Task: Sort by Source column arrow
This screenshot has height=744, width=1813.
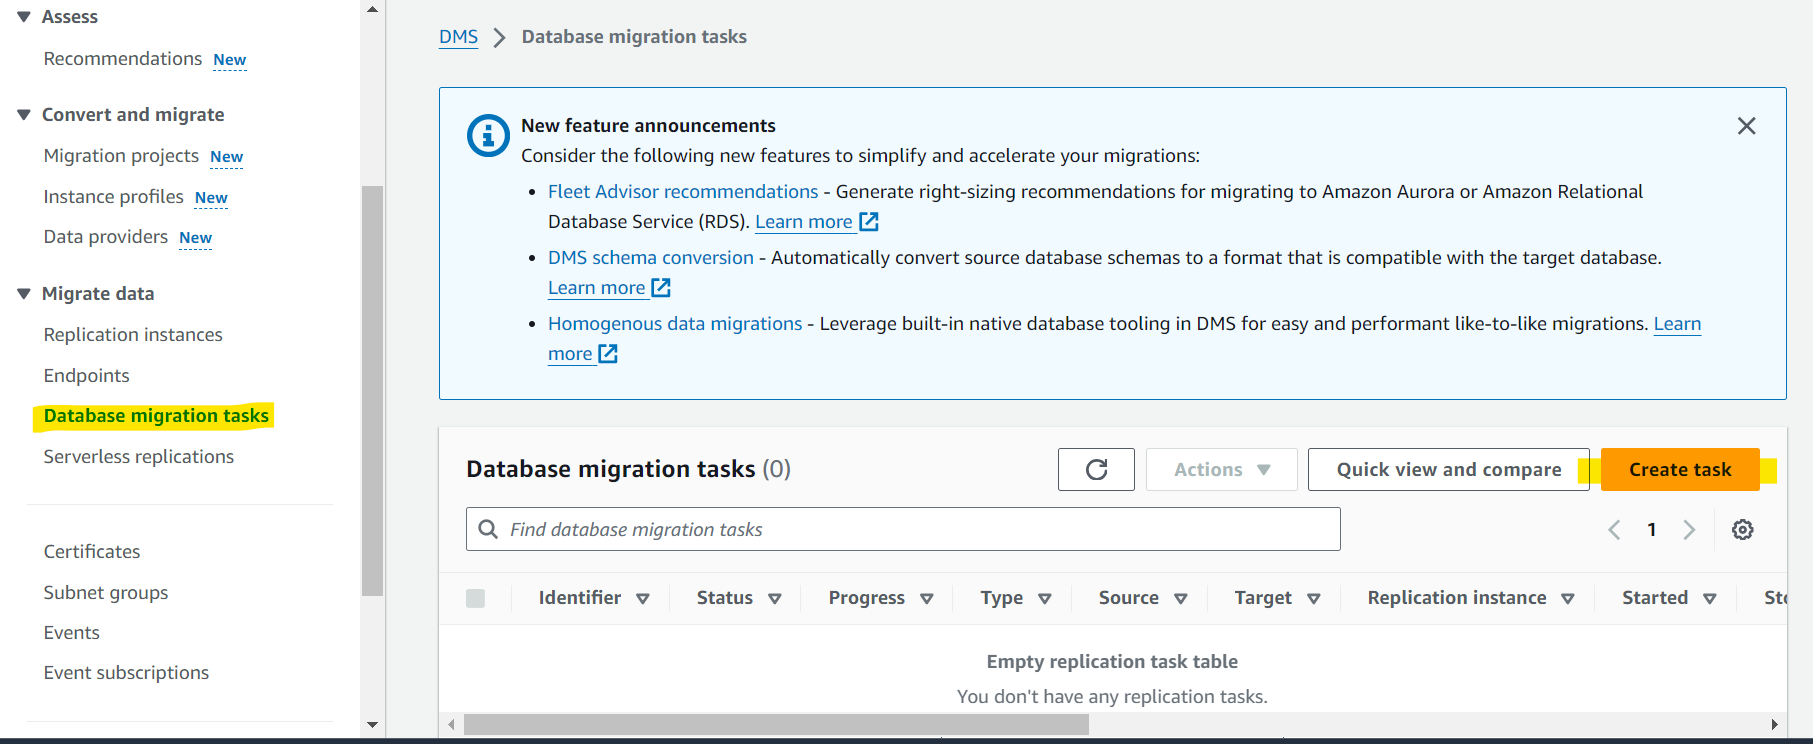Action: pyautogui.click(x=1181, y=599)
